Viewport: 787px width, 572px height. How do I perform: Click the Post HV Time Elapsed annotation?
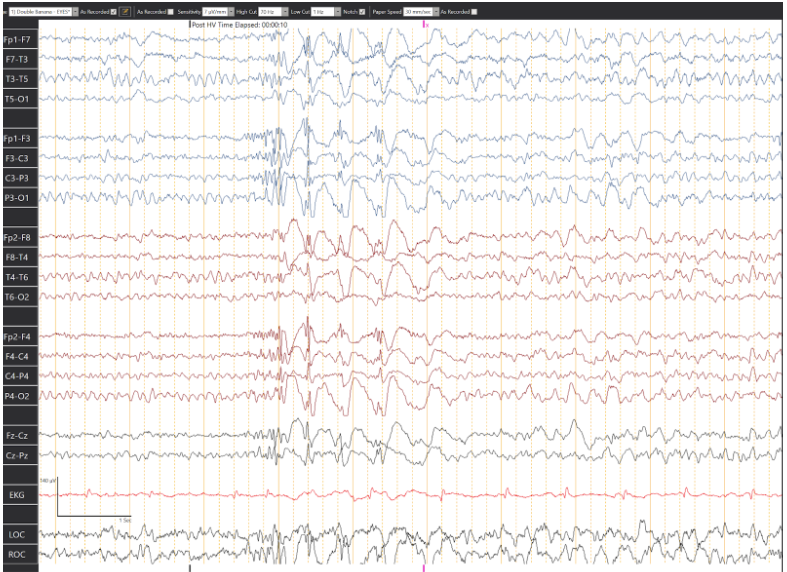point(239,25)
